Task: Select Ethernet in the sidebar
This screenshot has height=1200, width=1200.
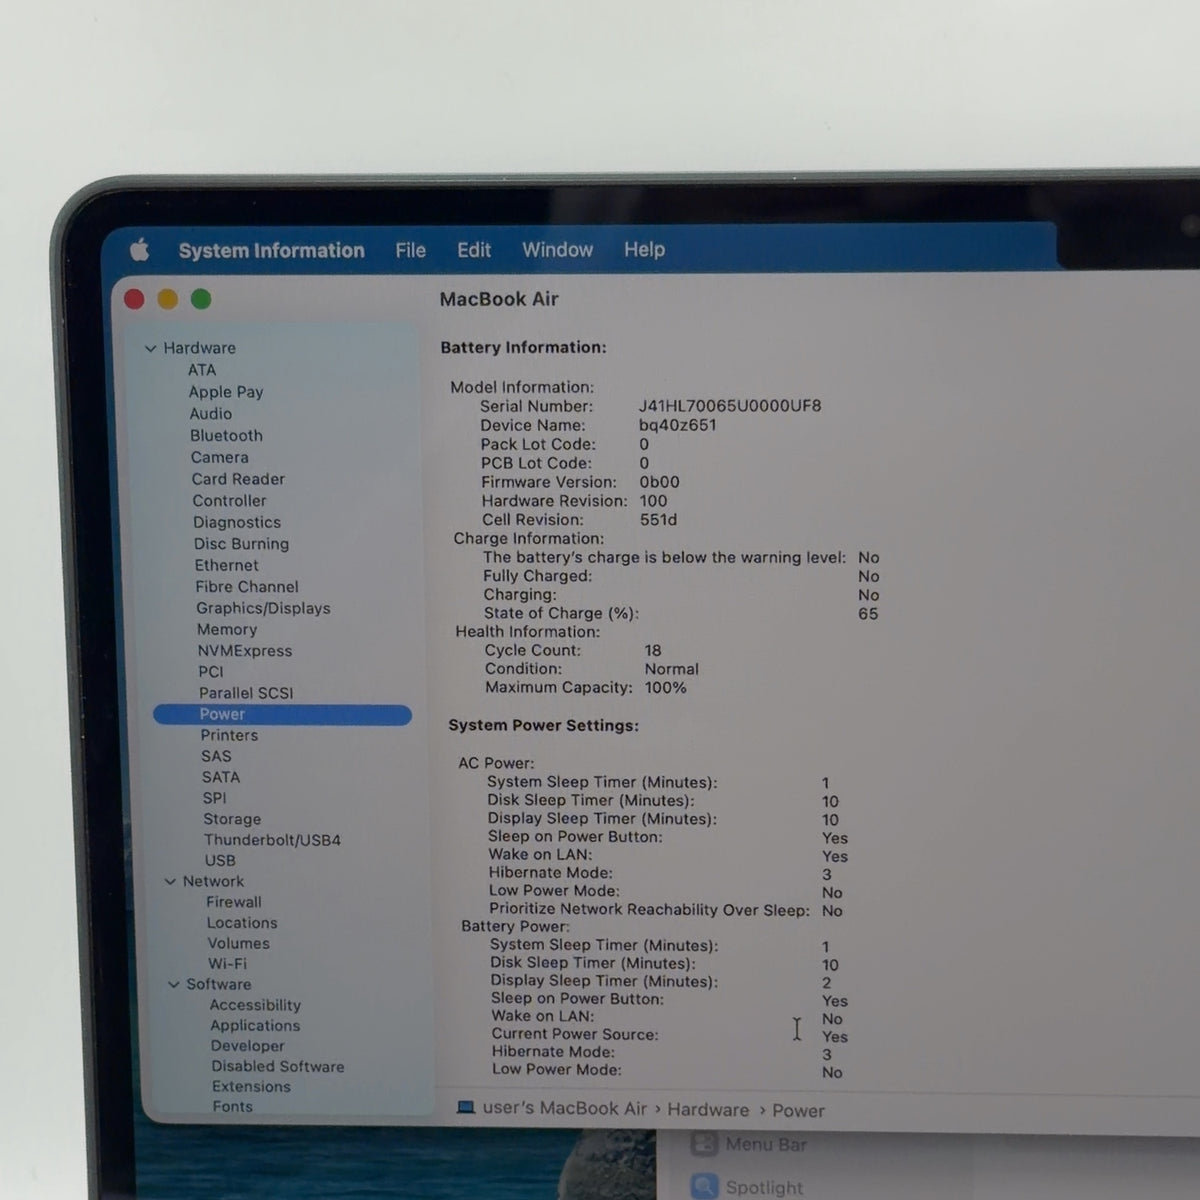Action: [x=227, y=565]
